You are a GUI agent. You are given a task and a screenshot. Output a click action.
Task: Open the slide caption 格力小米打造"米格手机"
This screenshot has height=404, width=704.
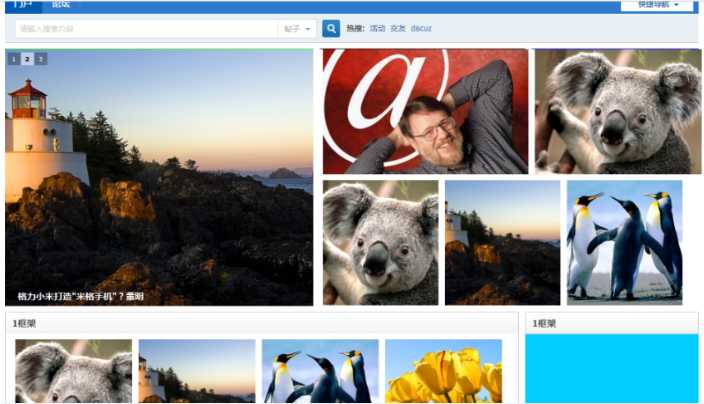click(x=80, y=296)
